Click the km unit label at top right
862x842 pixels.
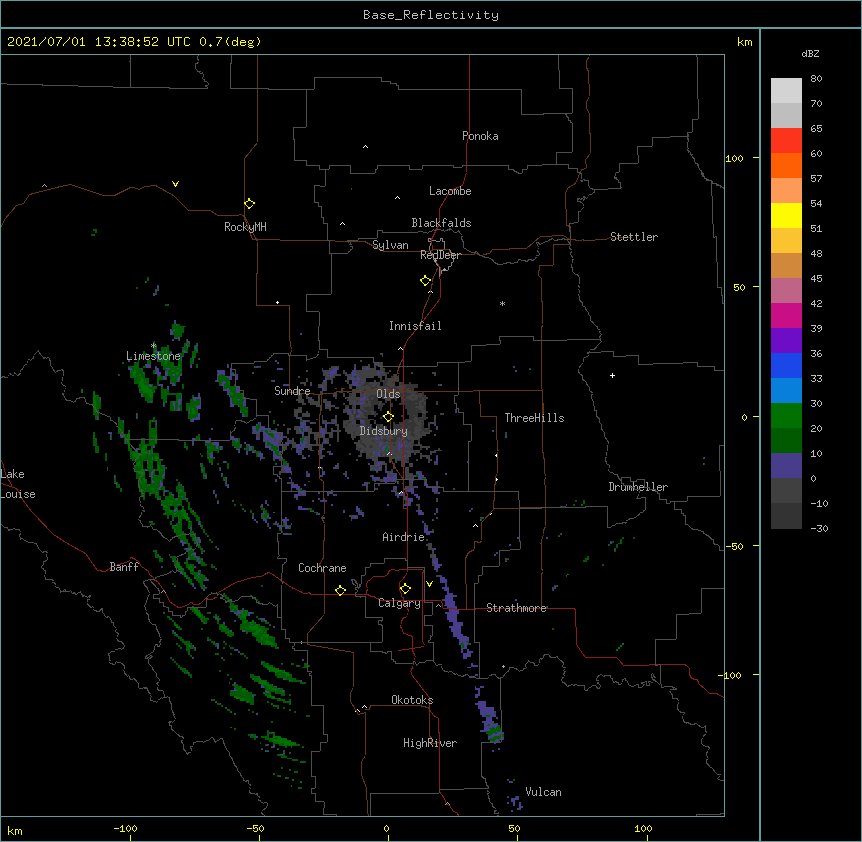[744, 42]
